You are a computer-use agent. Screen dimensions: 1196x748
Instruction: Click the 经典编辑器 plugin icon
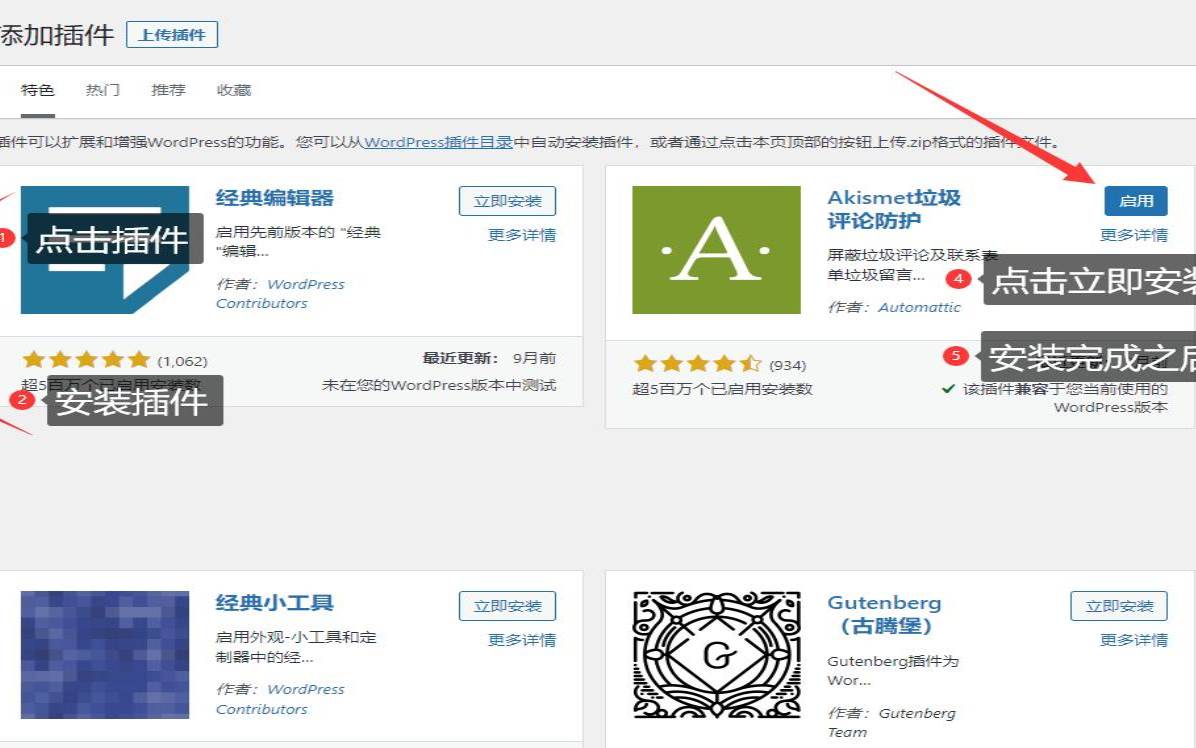104,250
